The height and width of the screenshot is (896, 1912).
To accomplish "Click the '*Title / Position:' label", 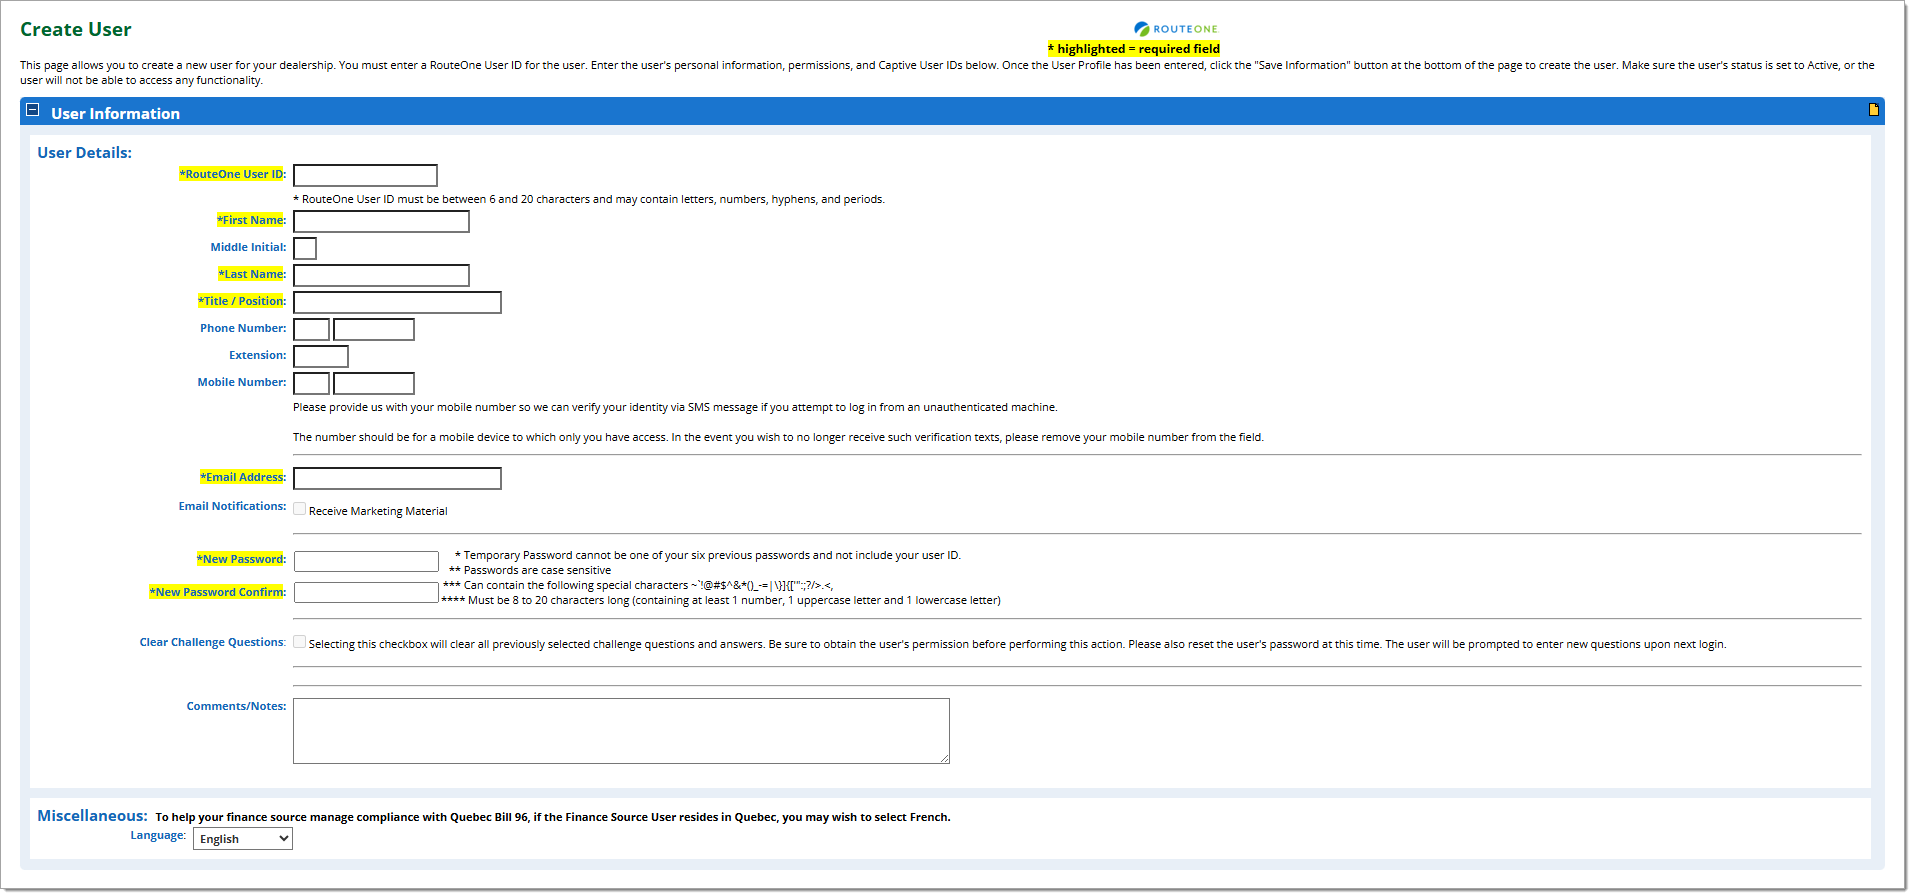I will (242, 301).
